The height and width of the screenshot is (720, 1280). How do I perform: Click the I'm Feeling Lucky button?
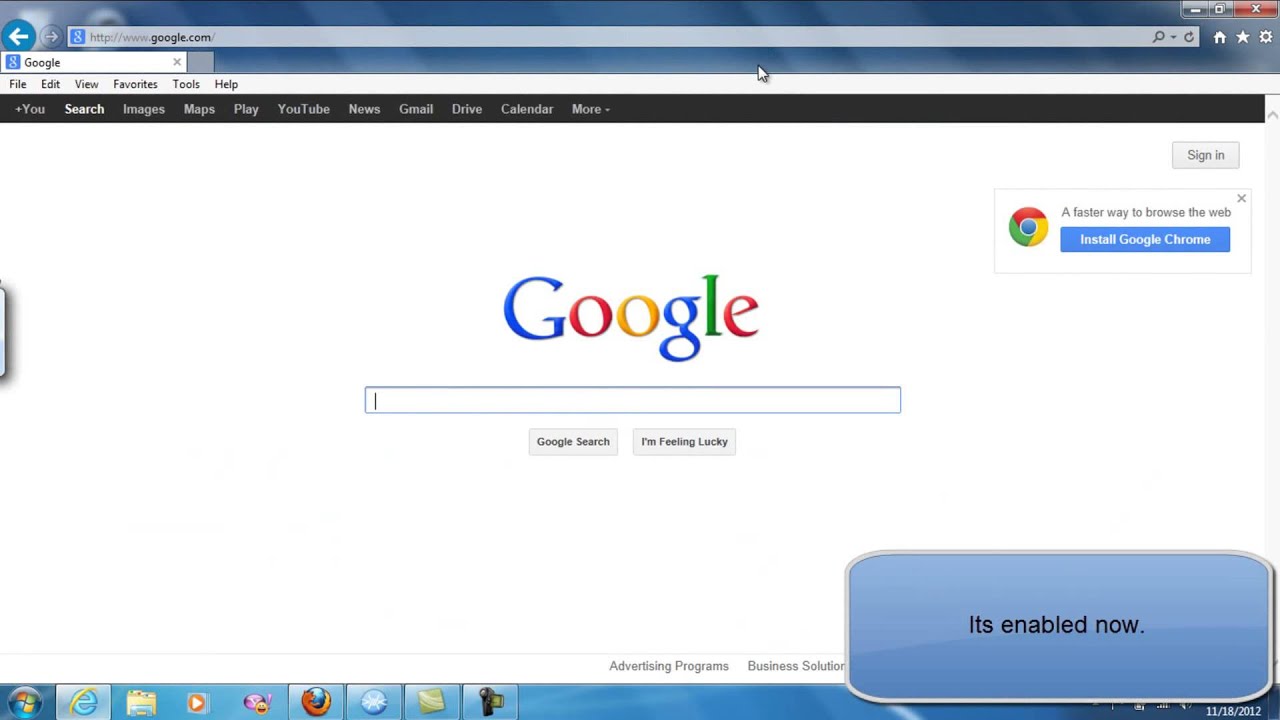click(x=685, y=441)
